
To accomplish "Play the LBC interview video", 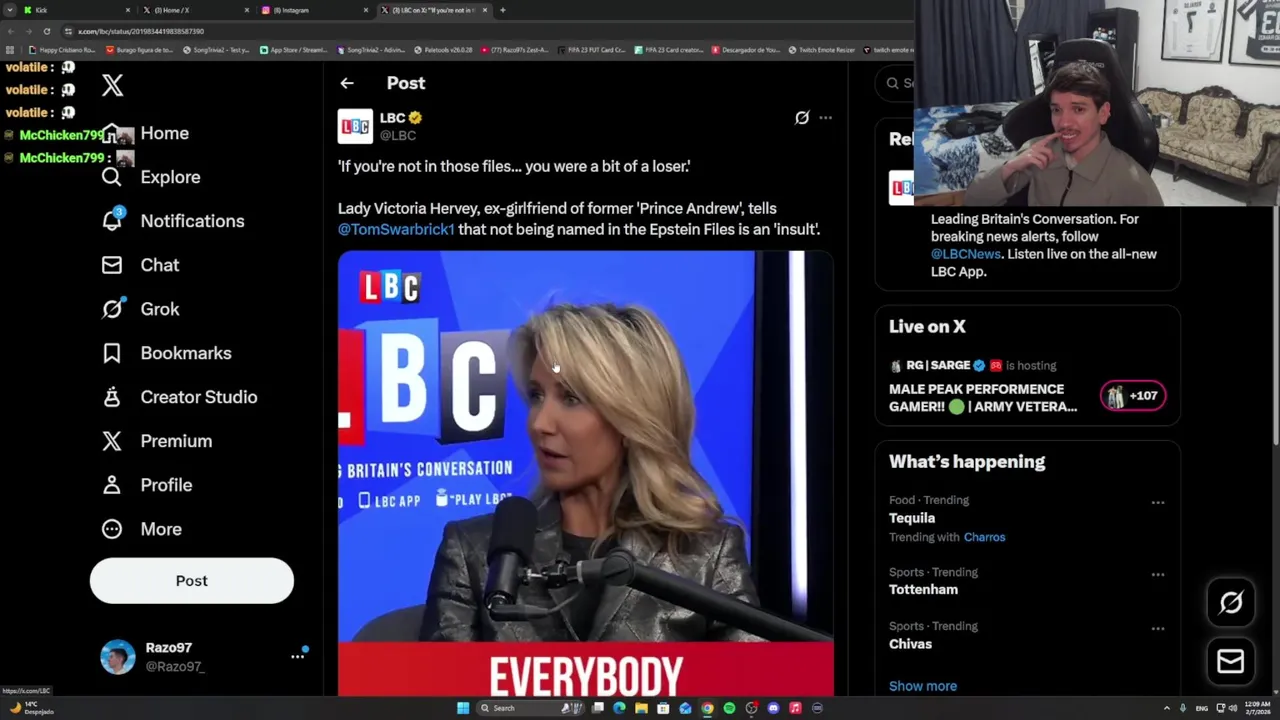I will click(585, 473).
